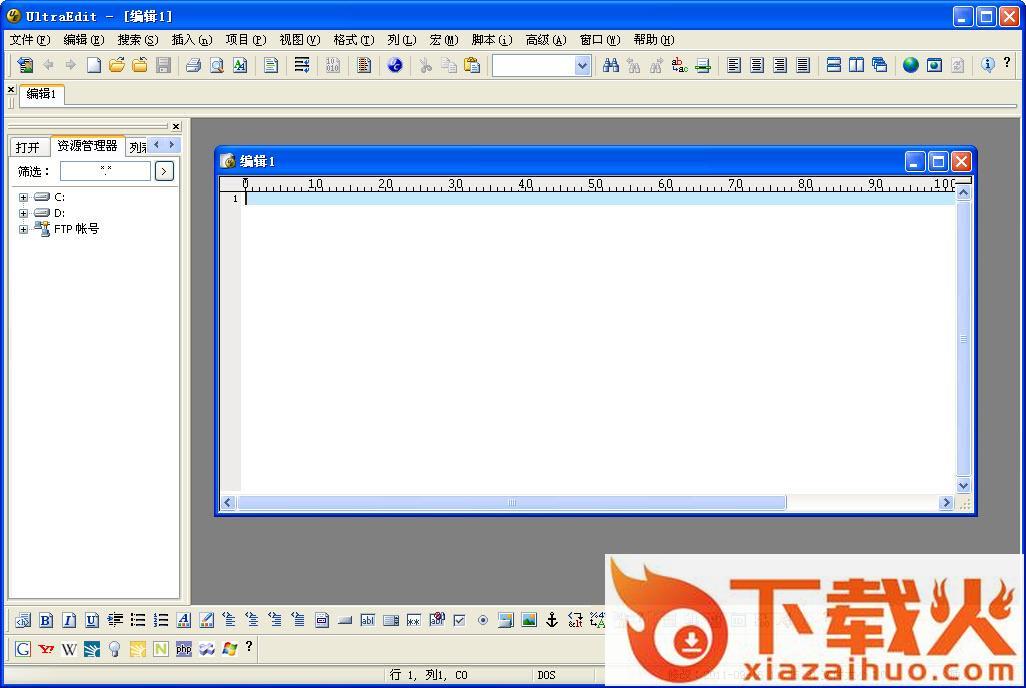Click the 筛选 filter input field
The image size is (1026, 688).
coord(105,171)
